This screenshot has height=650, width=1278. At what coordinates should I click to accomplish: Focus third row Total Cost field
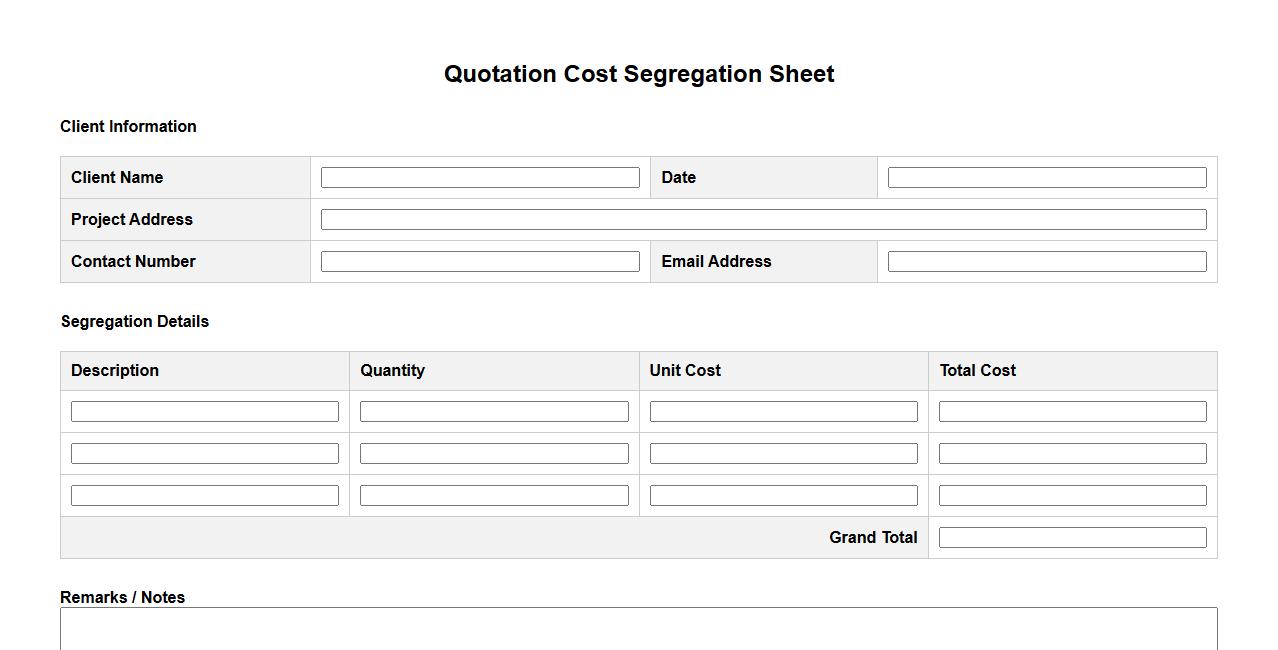click(1072, 496)
